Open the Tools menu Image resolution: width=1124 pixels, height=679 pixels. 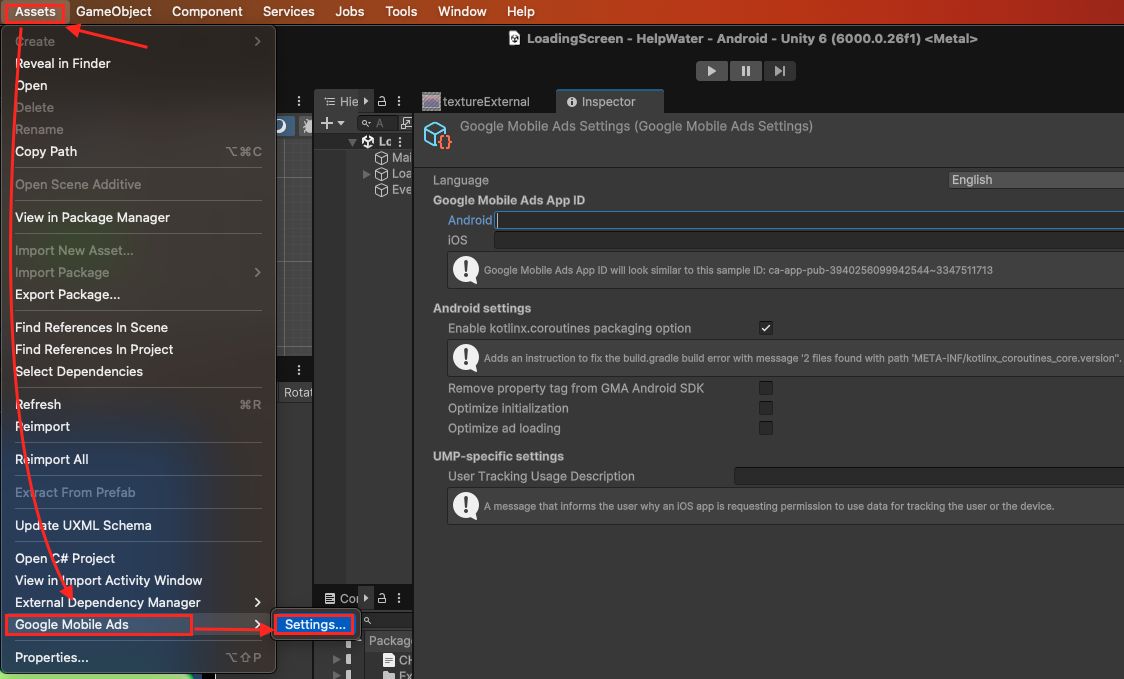coord(401,11)
